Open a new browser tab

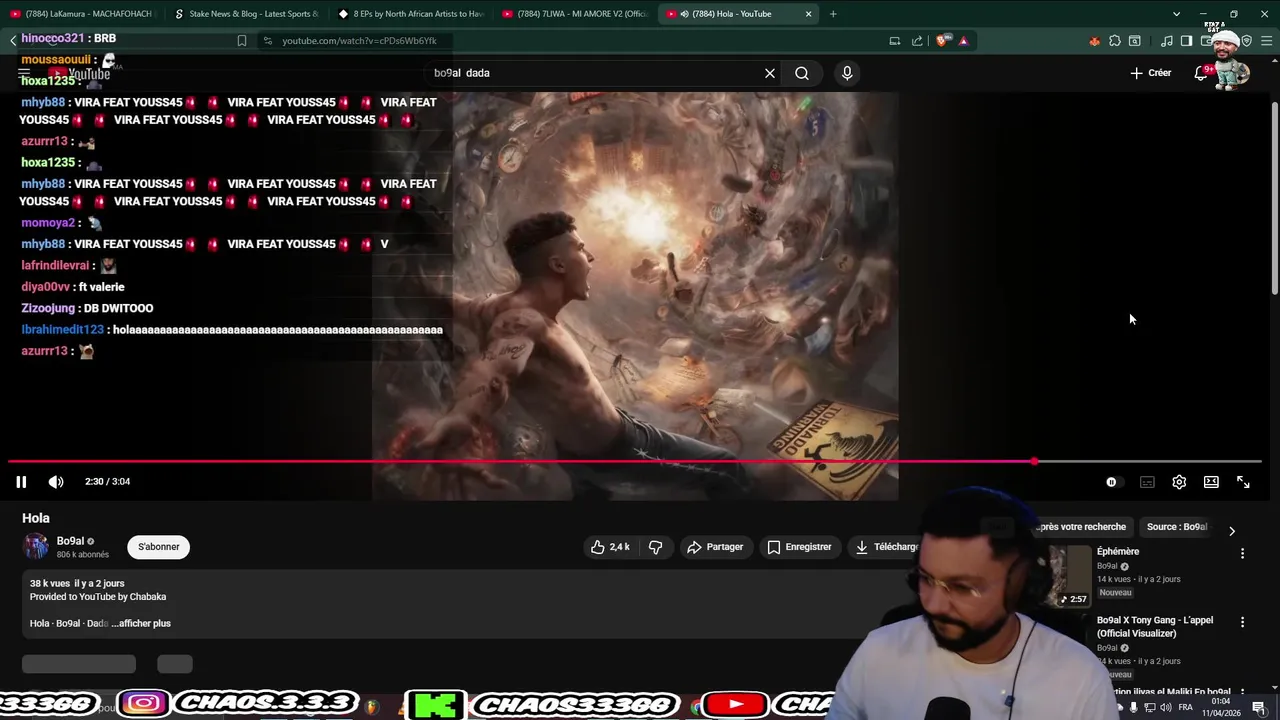point(833,14)
